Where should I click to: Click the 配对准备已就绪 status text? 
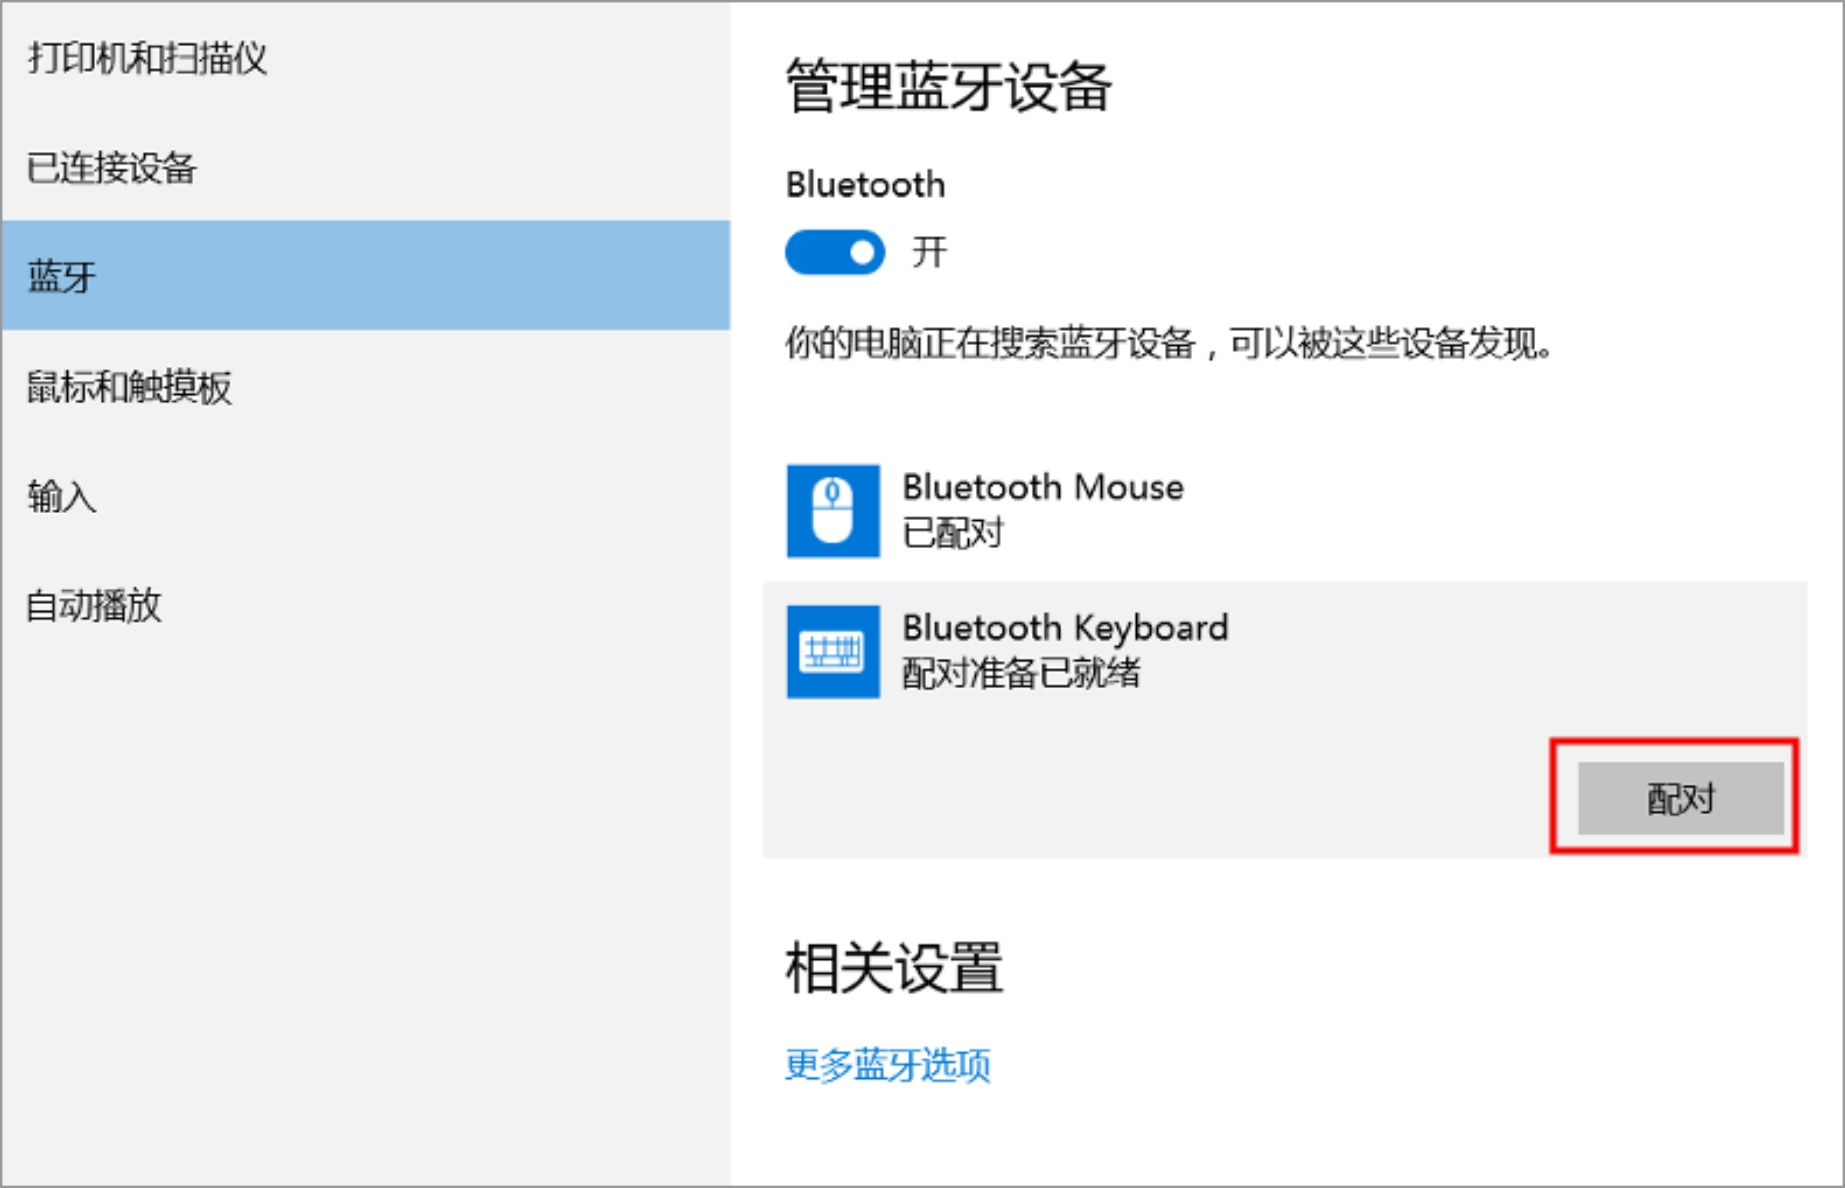1022,672
